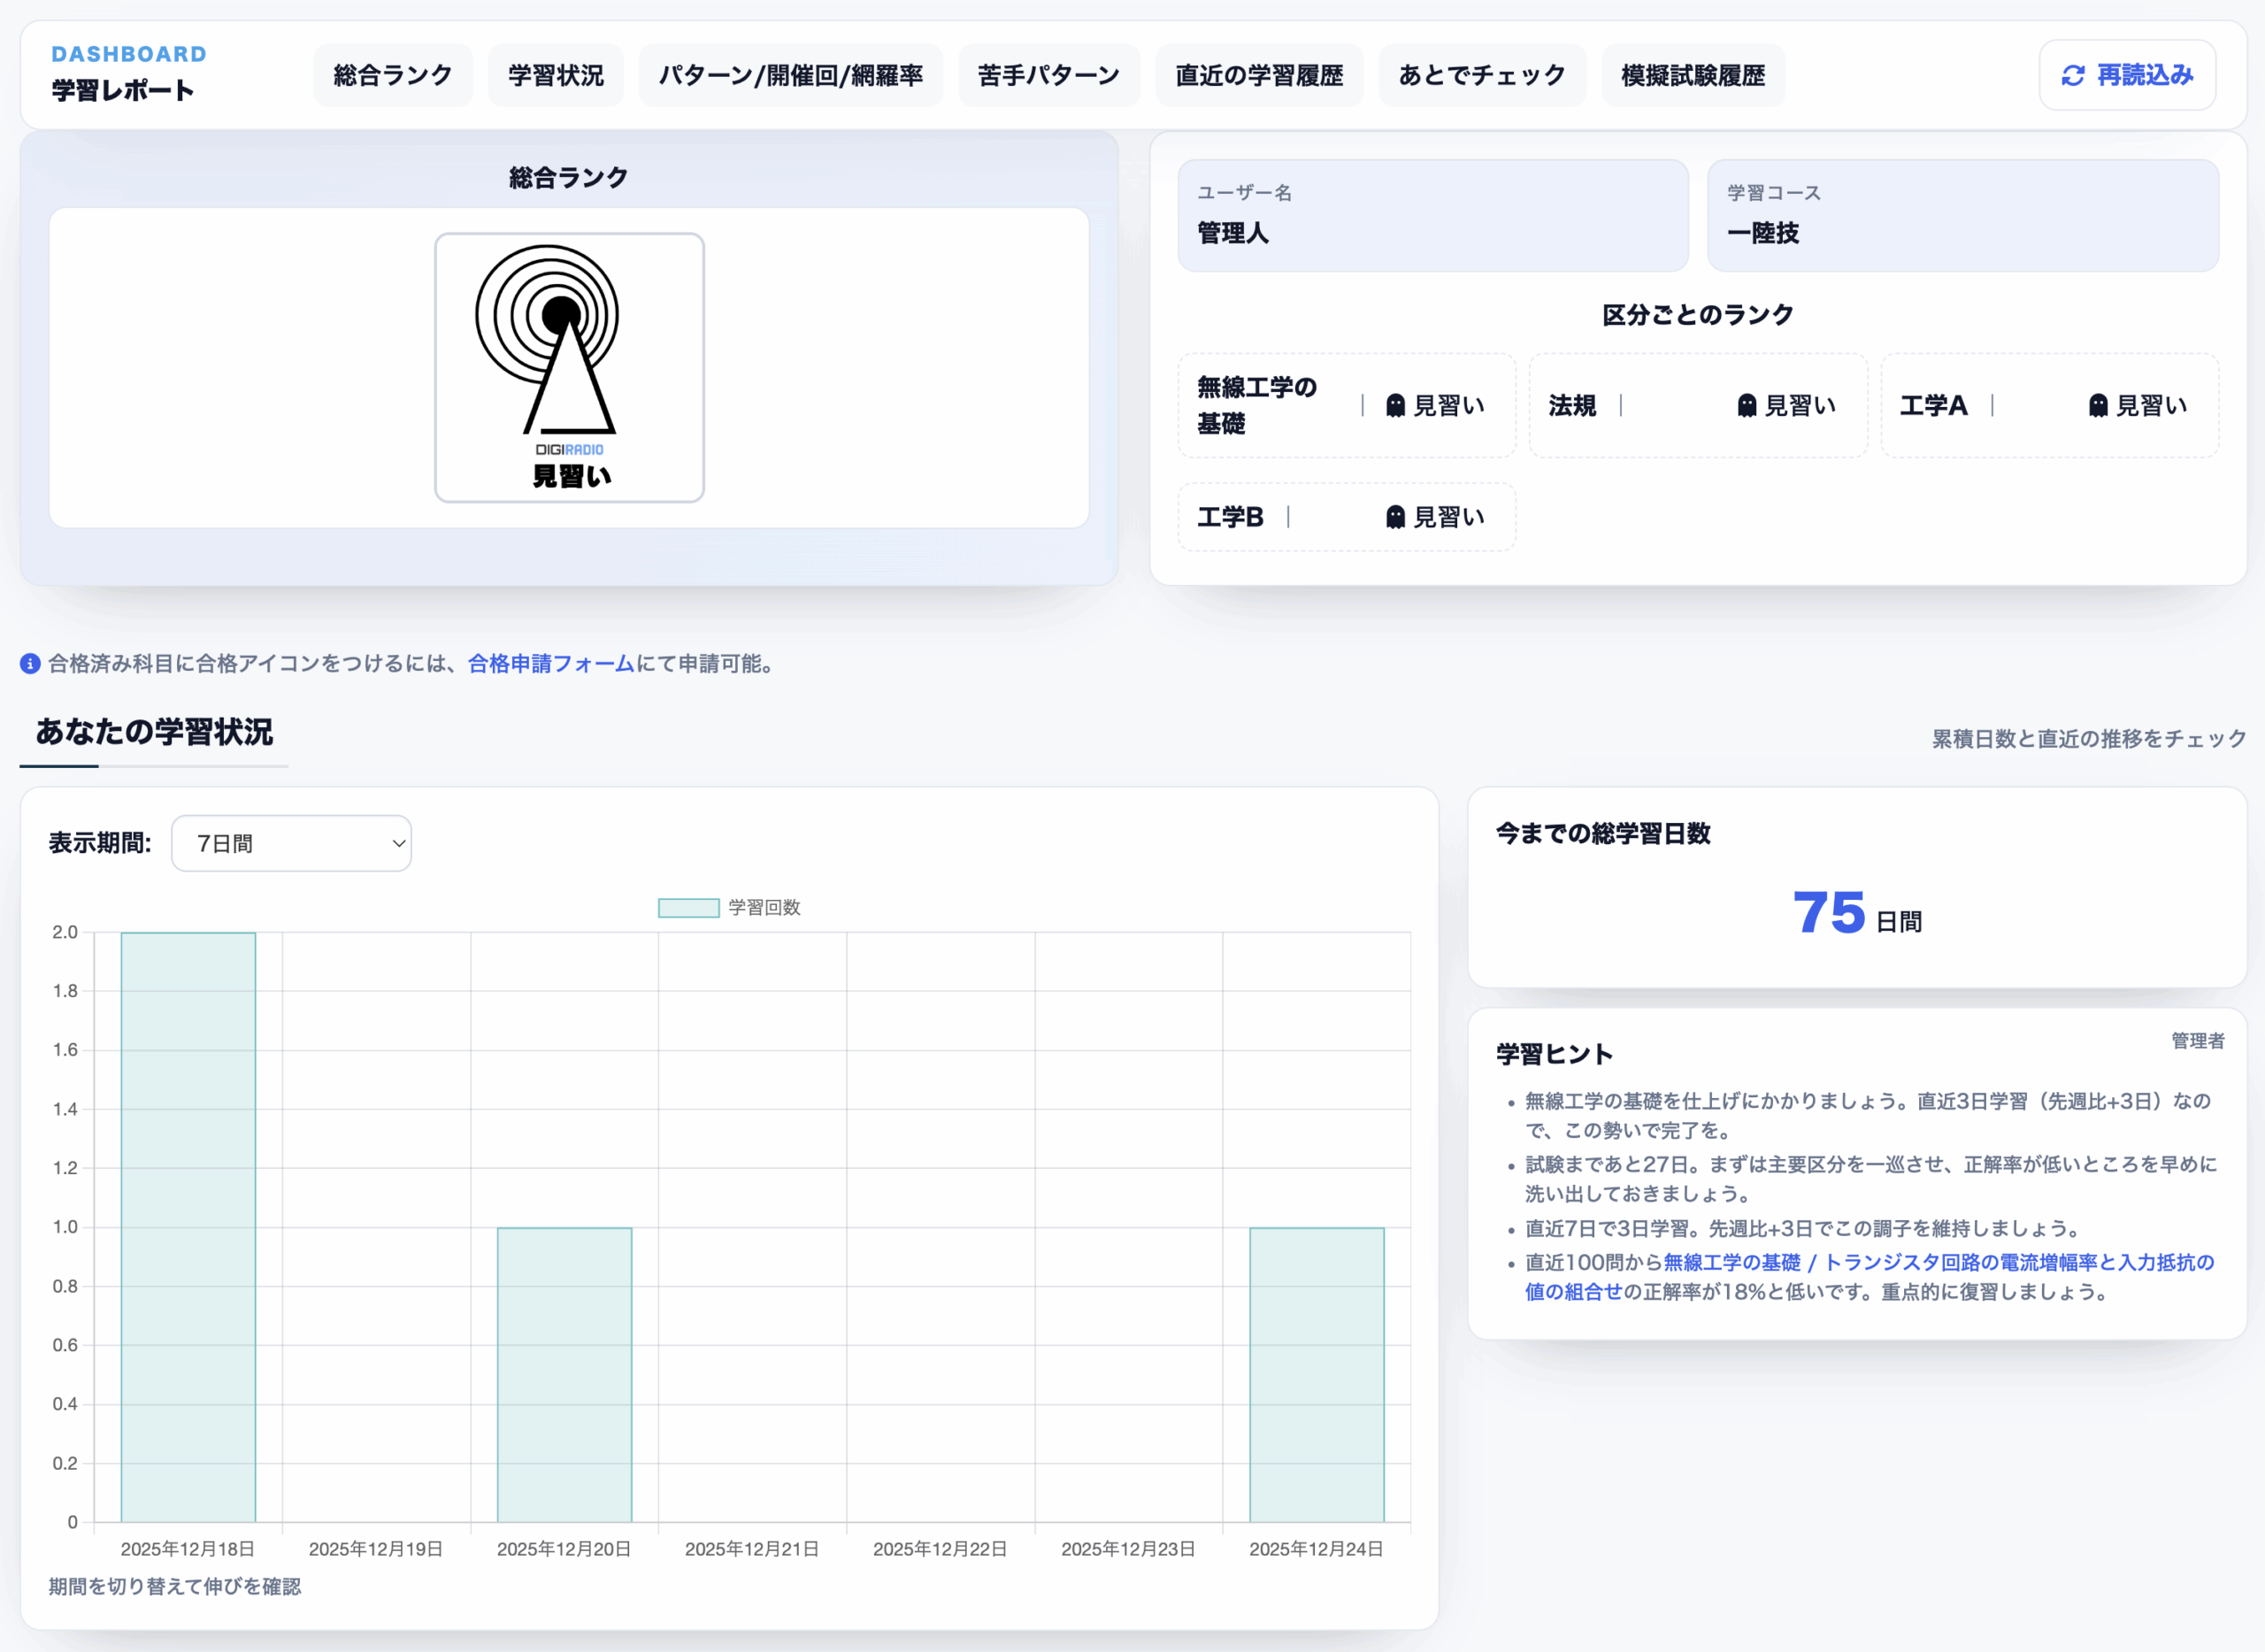Switch to the 総合ランク tab

(x=392, y=76)
